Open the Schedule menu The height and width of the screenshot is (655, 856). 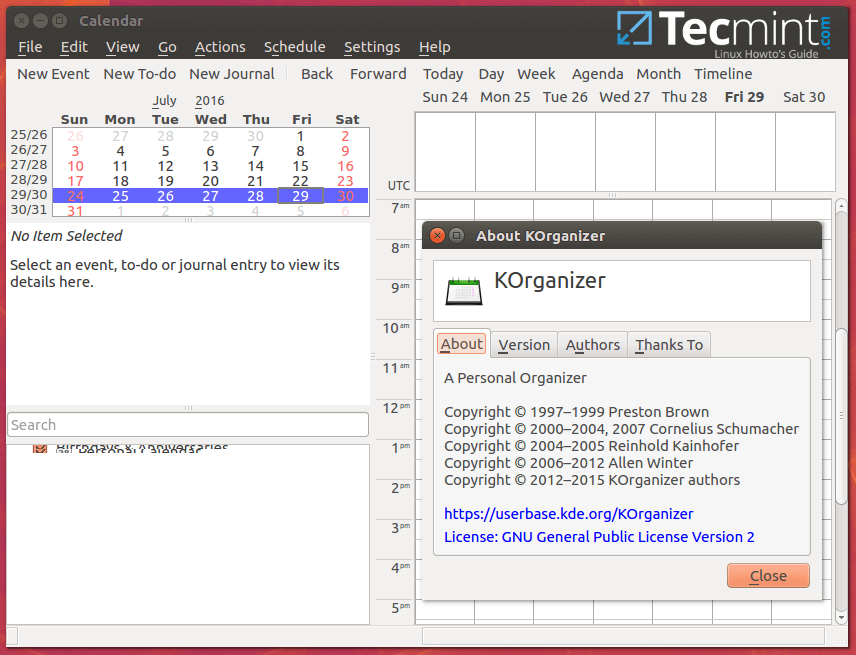pyautogui.click(x=295, y=47)
